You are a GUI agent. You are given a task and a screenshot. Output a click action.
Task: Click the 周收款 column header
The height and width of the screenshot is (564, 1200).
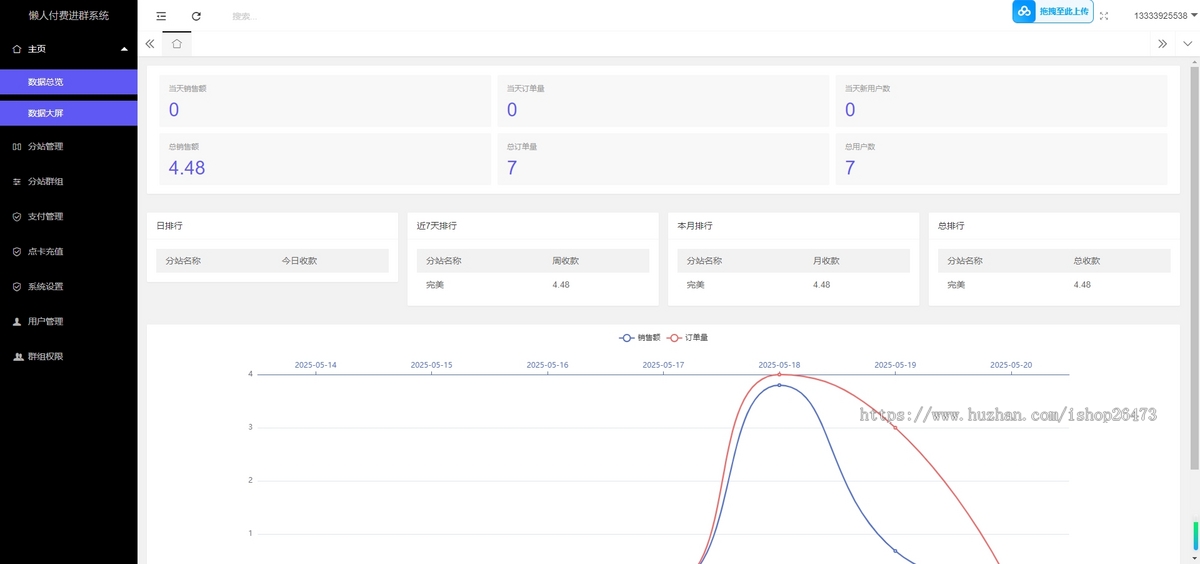566,261
